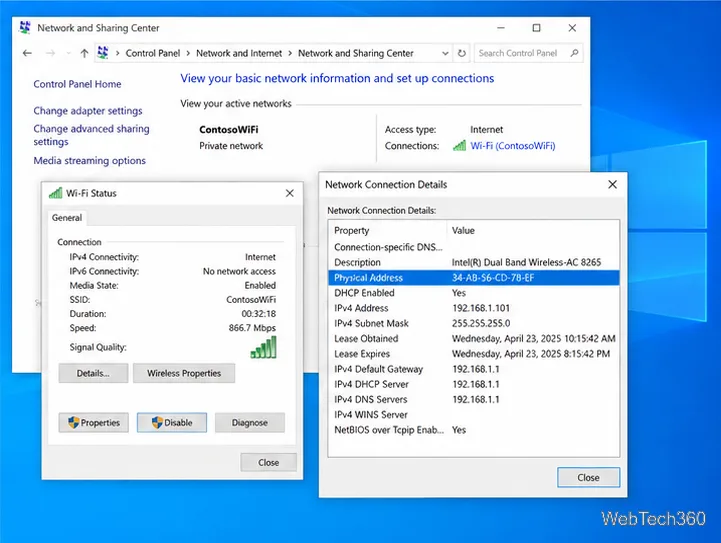Screen dimensions: 721x543
Task: Select the IPv4 Subnet Mask row
Action: 474,323
